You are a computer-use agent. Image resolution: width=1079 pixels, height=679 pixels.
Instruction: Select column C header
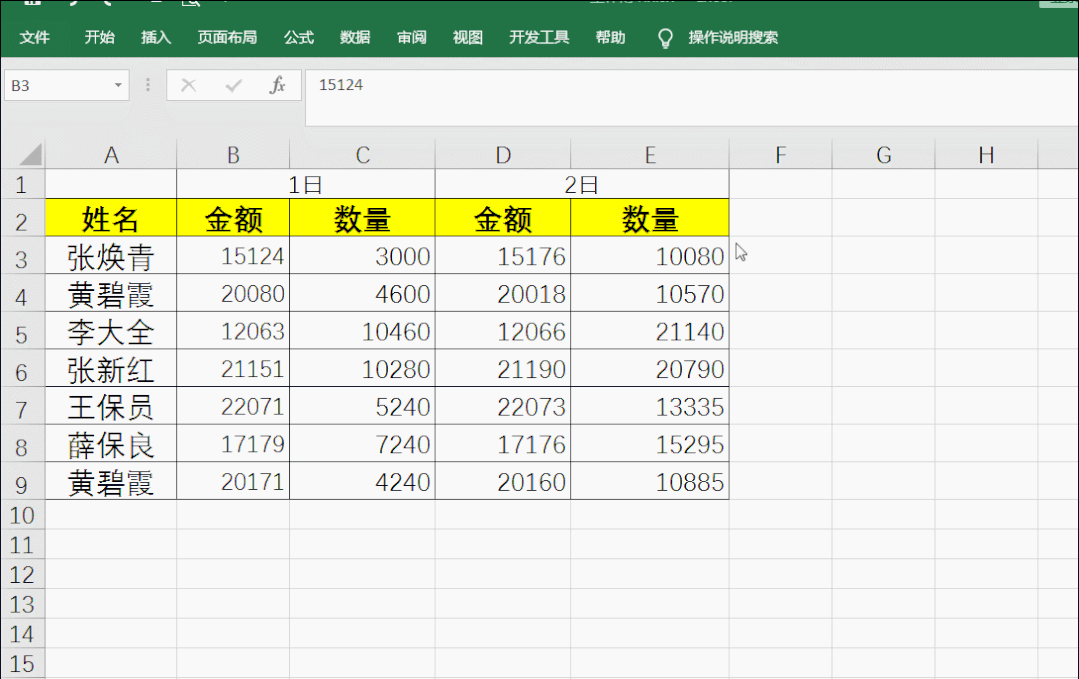coord(363,155)
